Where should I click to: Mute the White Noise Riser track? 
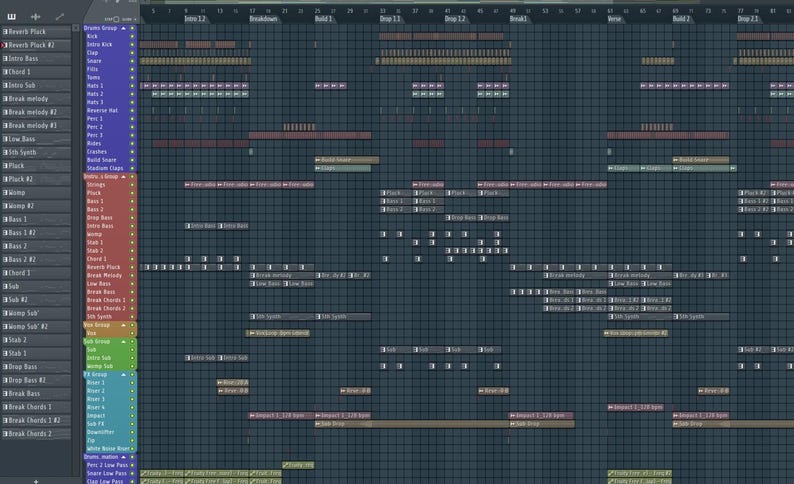pos(132,449)
